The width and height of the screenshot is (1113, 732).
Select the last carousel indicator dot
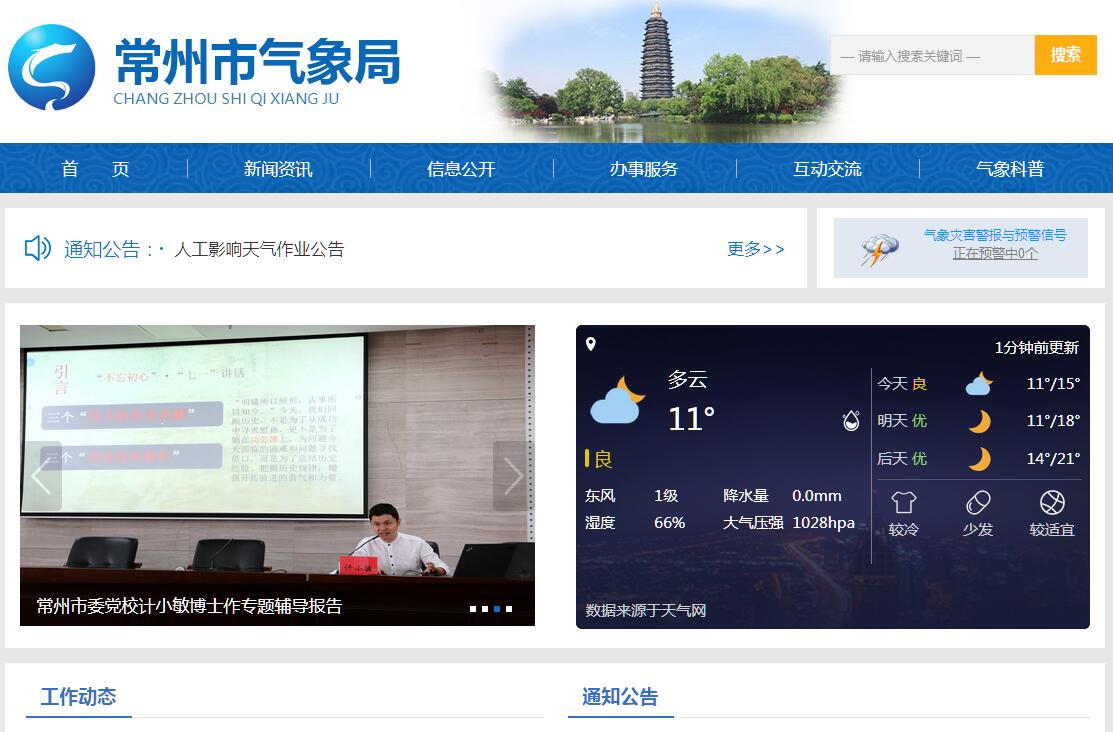[x=509, y=608]
